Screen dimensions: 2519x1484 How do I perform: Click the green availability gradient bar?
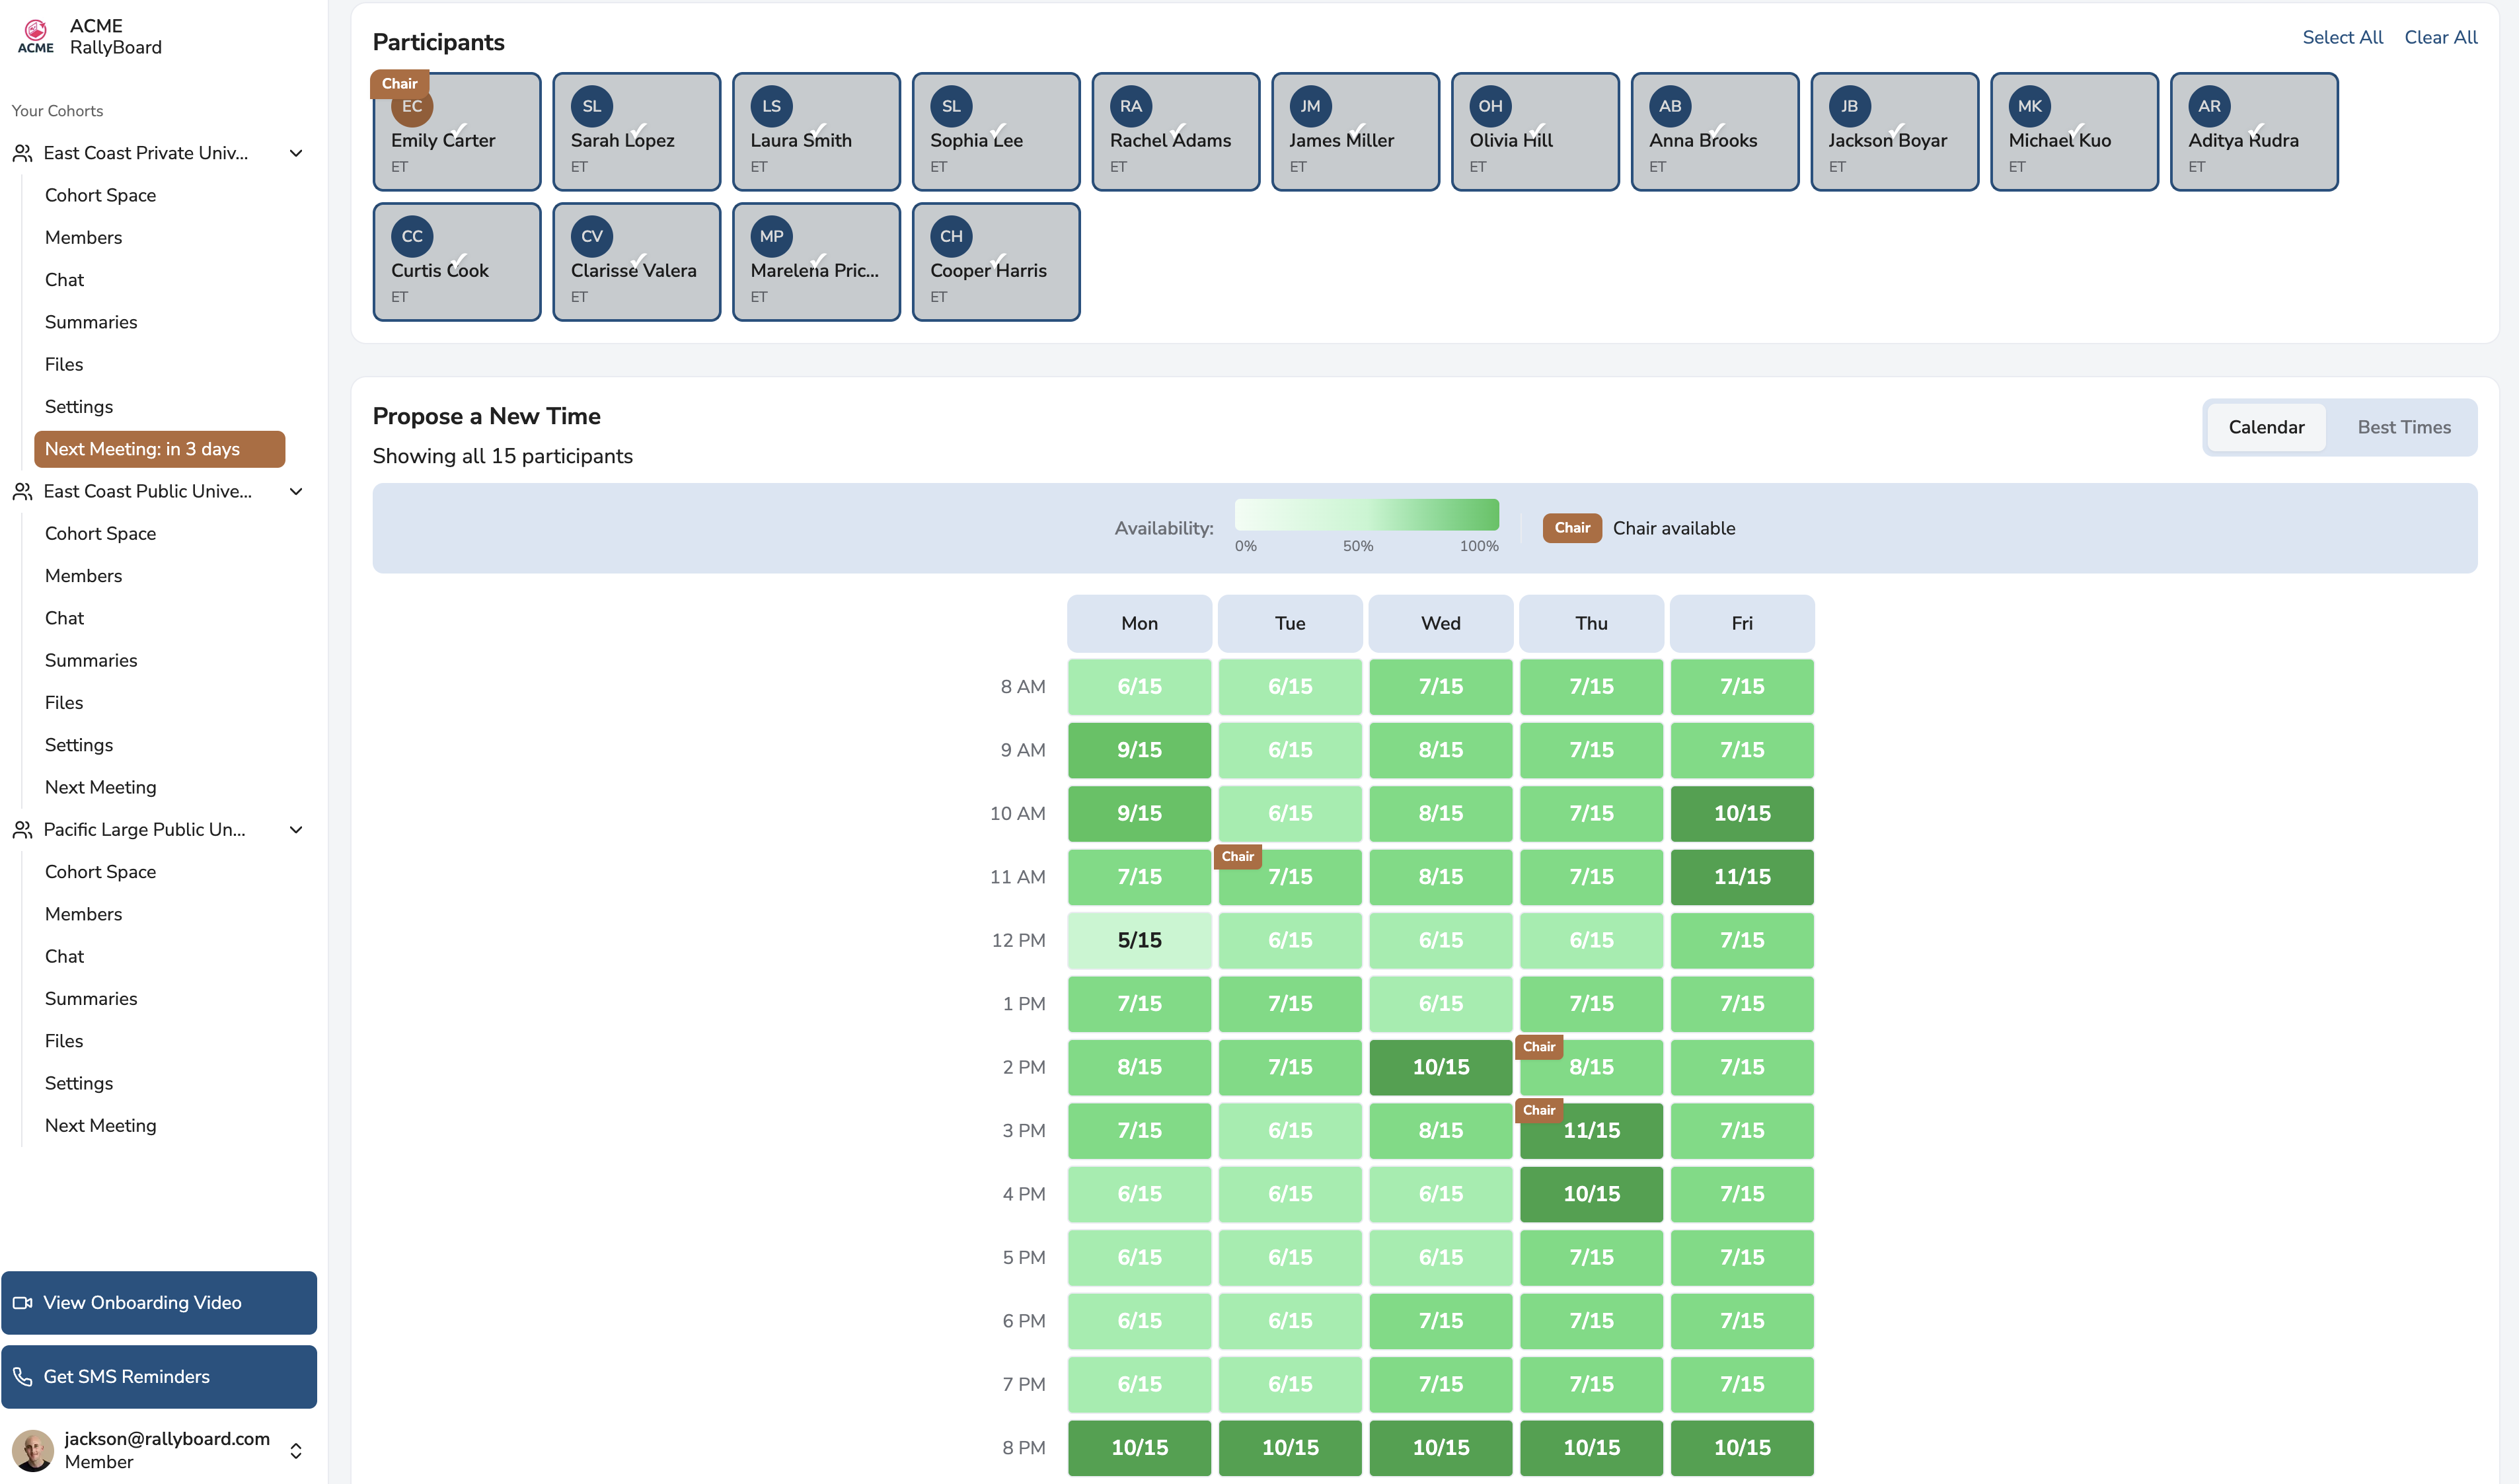(1366, 515)
